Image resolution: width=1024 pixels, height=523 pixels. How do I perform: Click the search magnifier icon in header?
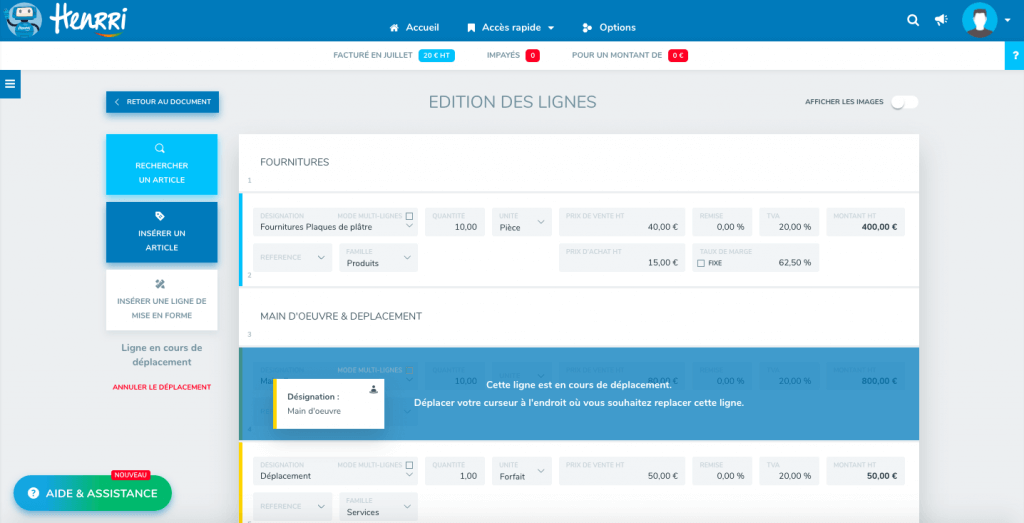click(912, 20)
